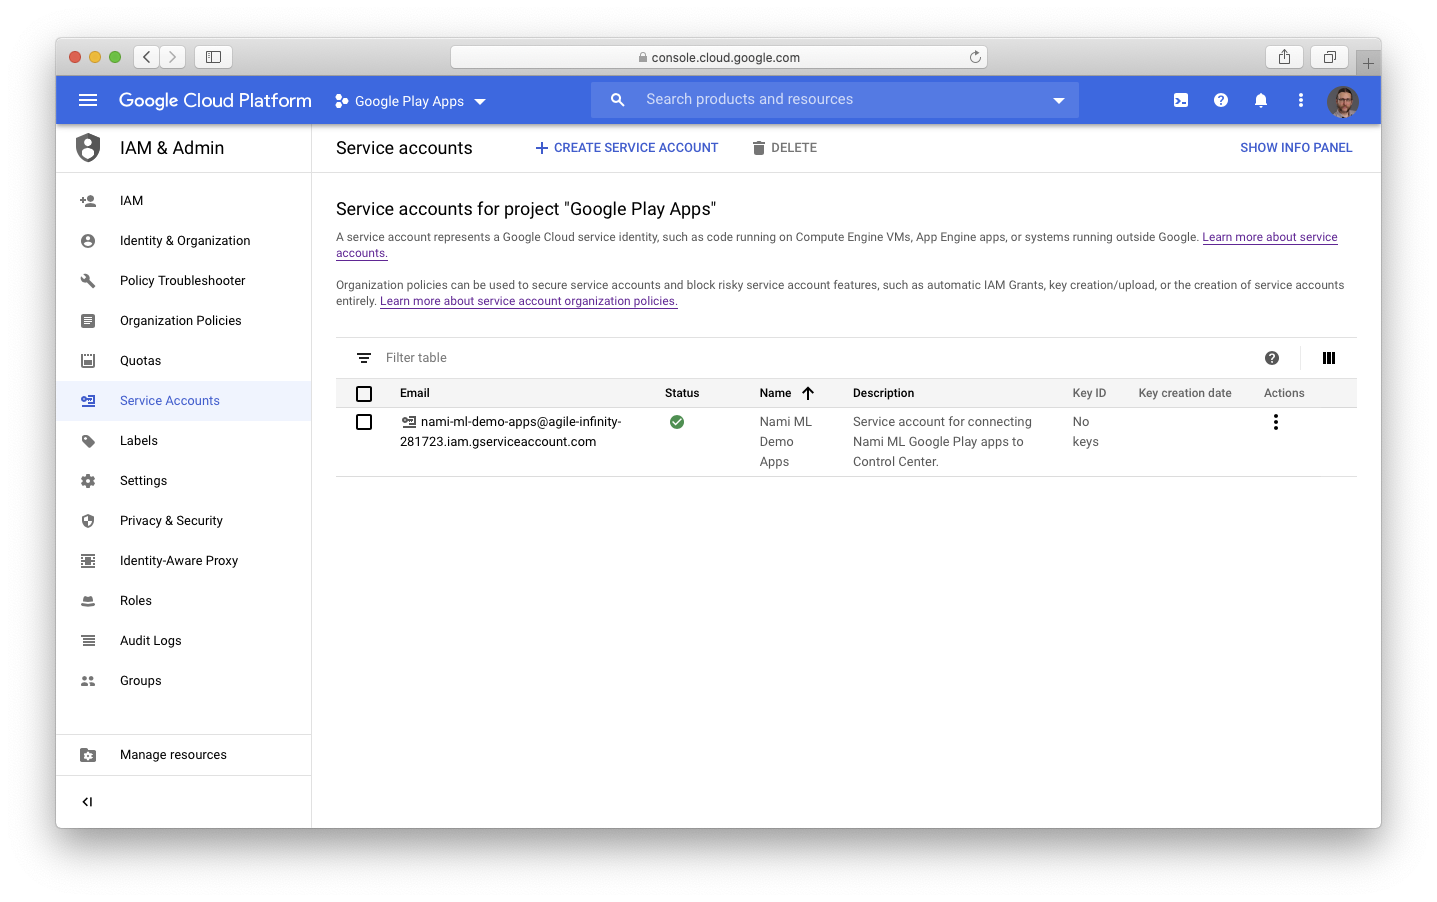
Task: Open Identity-Aware Proxy
Action: point(184,561)
